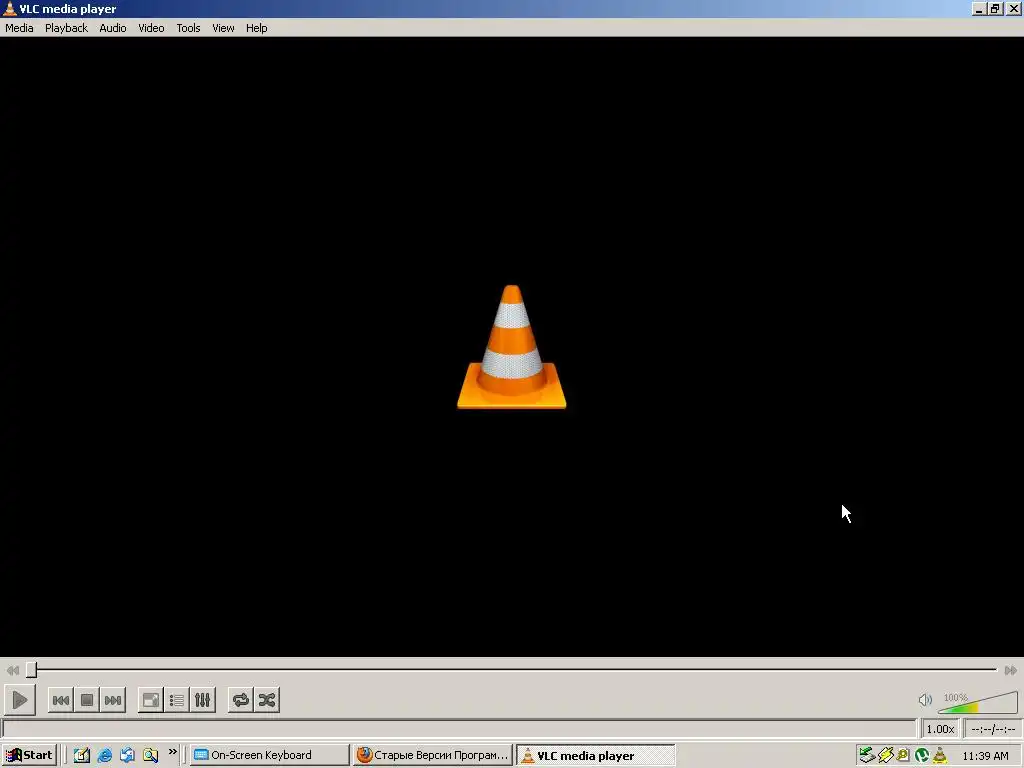1024x768 pixels.
Task: Open extended settings equalizer icon
Action: point(203,700)
